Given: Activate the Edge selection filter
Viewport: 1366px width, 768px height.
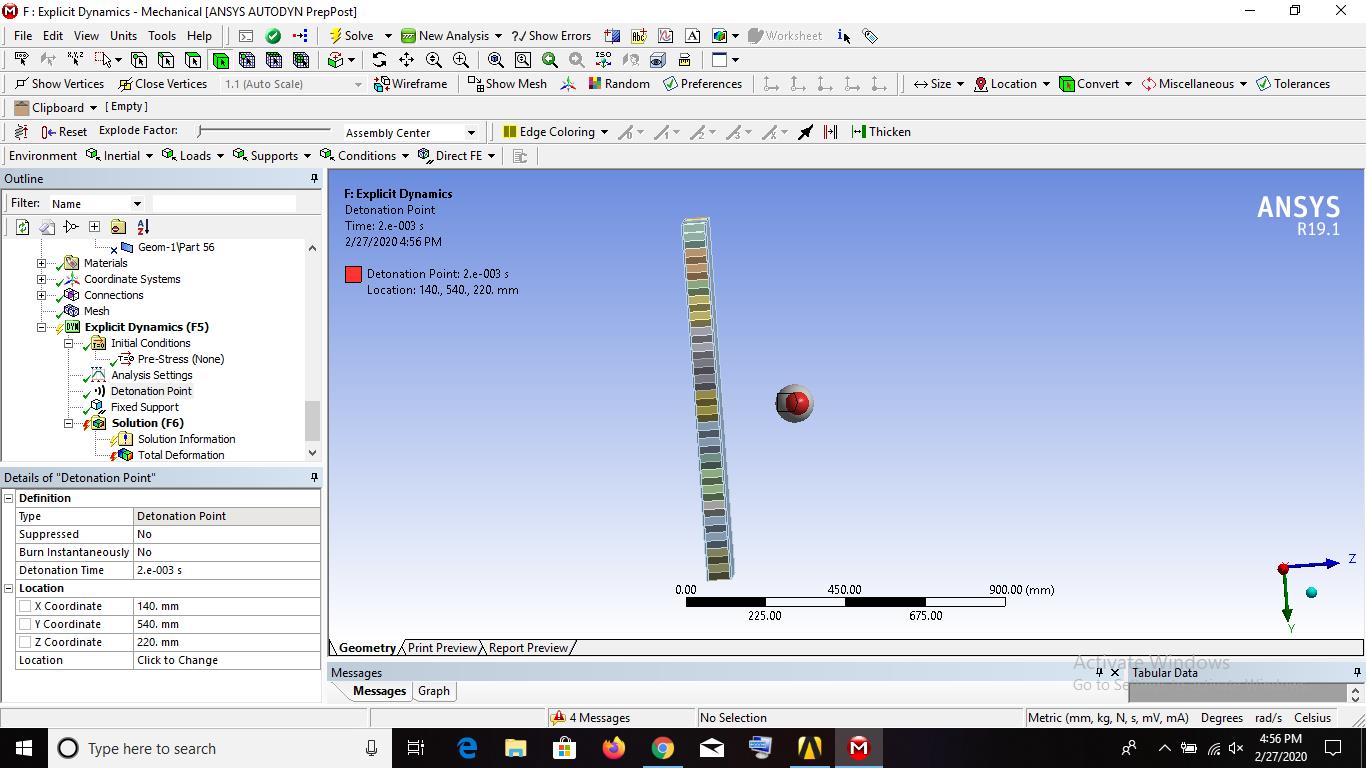Looking at the screenshot, I should [166, 60].
